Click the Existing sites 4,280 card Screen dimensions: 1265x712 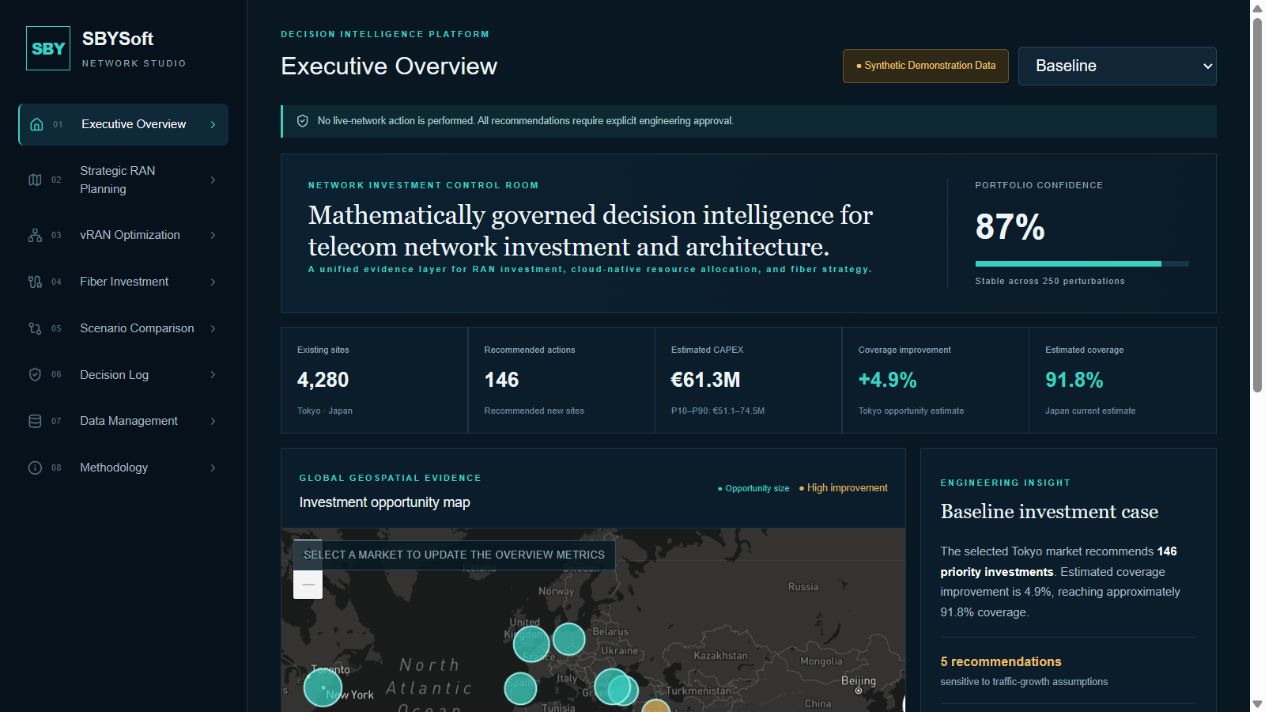click(374, 380)
